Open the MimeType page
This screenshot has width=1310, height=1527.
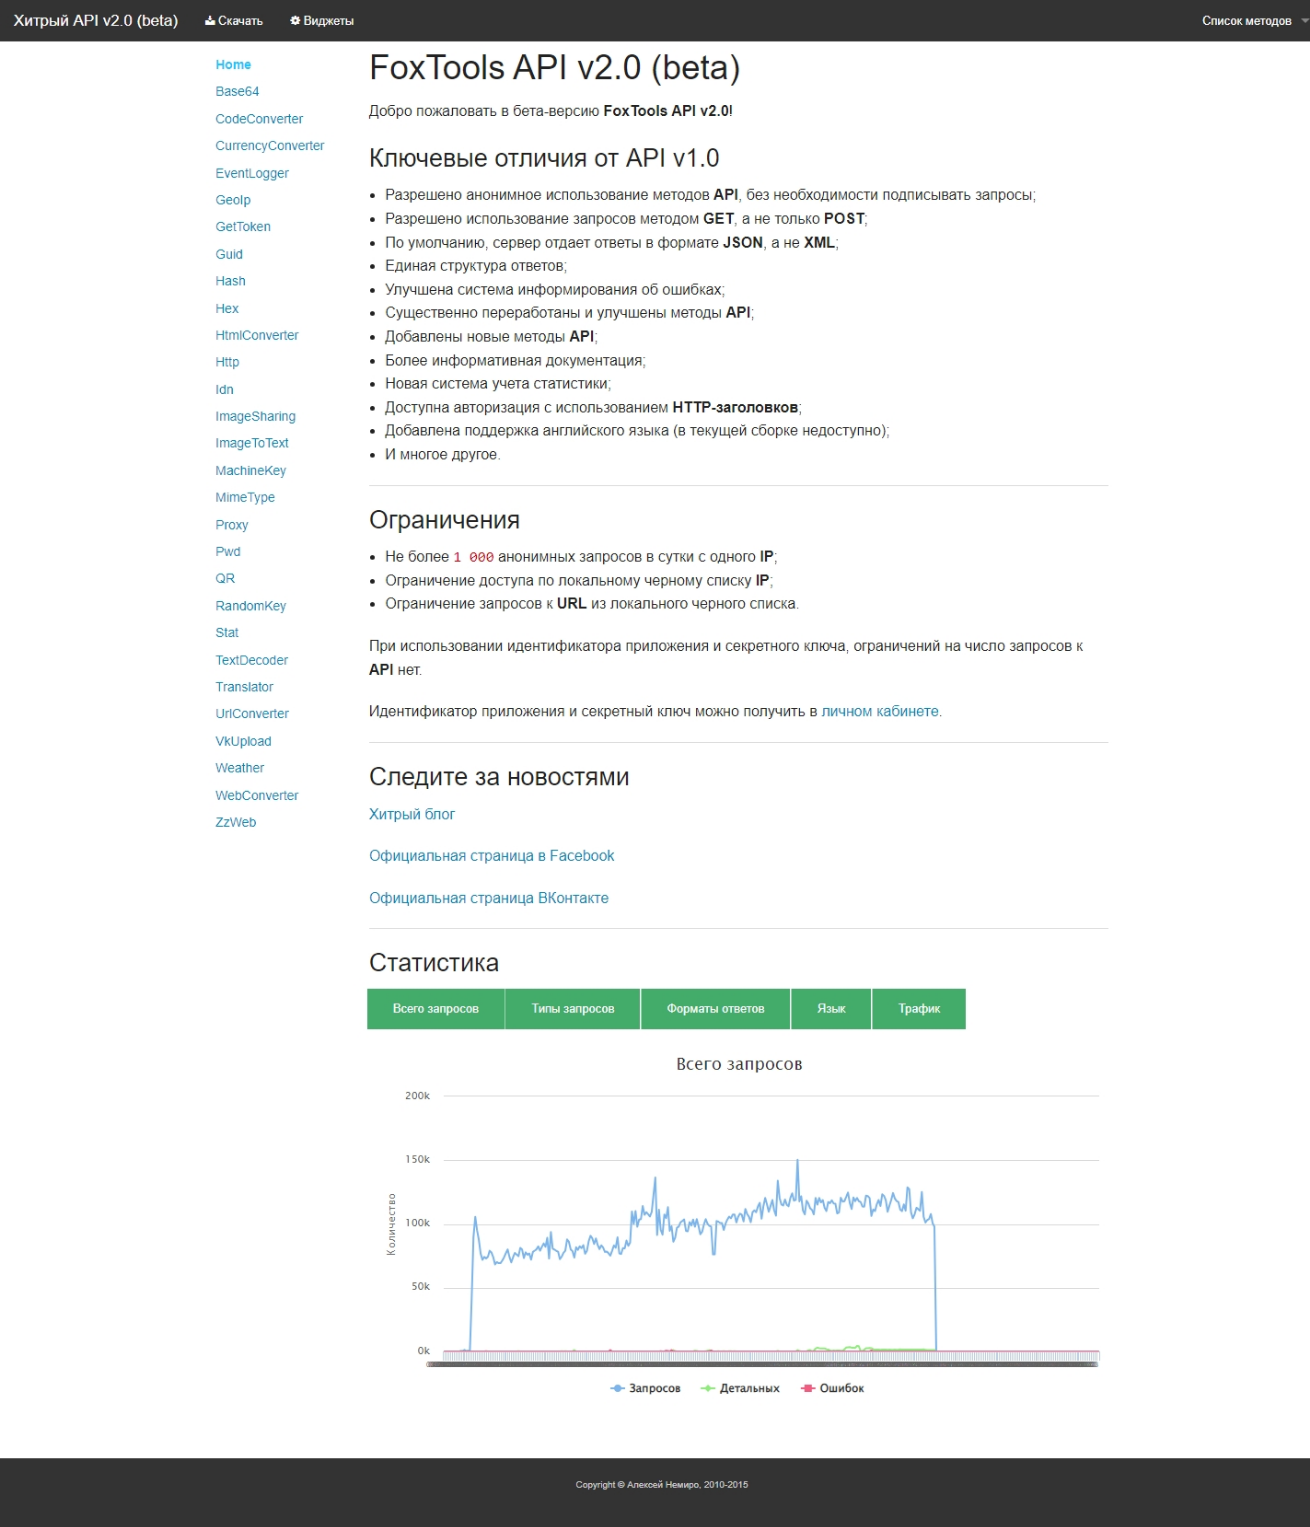(x=245, y=498)
